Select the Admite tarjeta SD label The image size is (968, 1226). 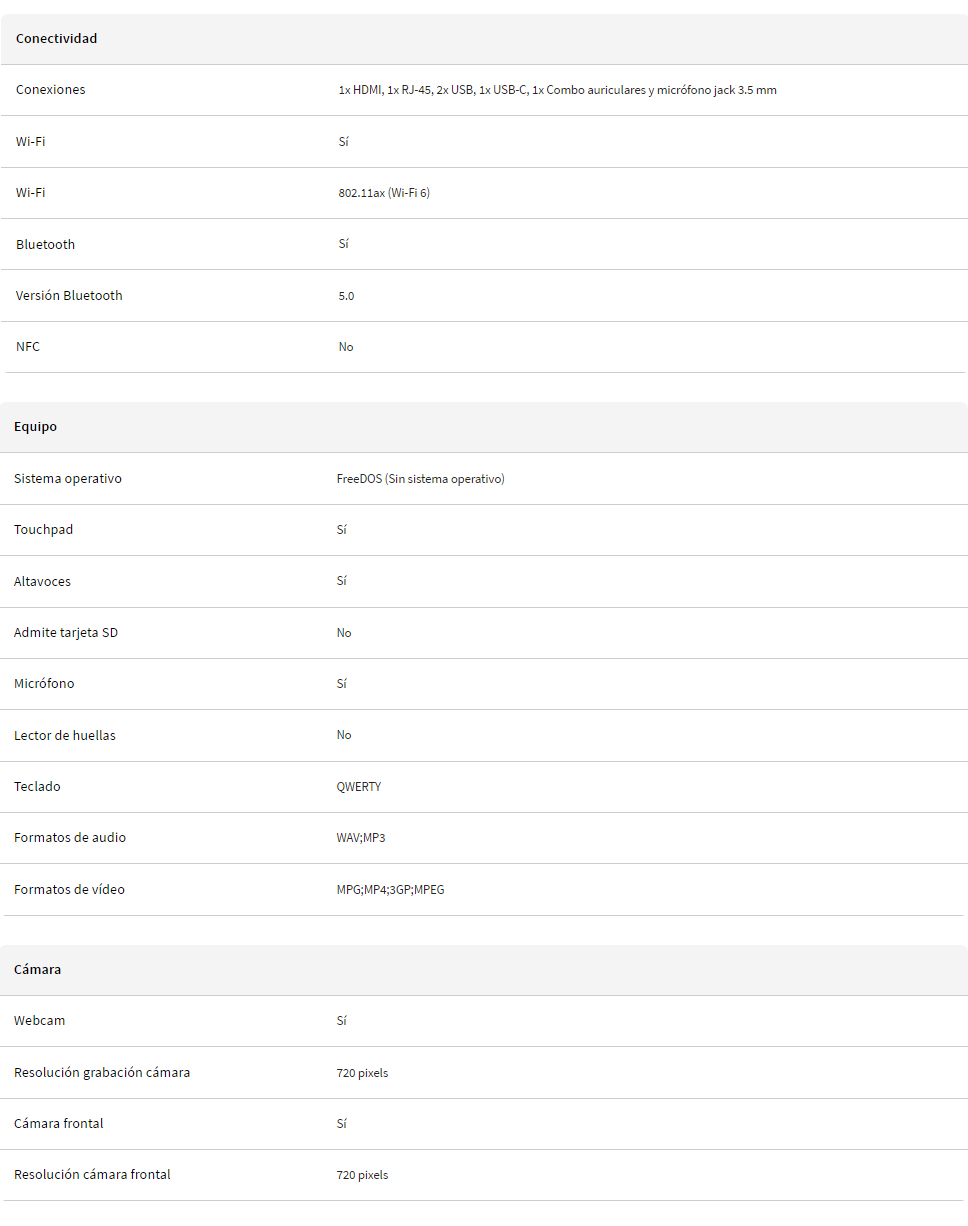(66, 633)
